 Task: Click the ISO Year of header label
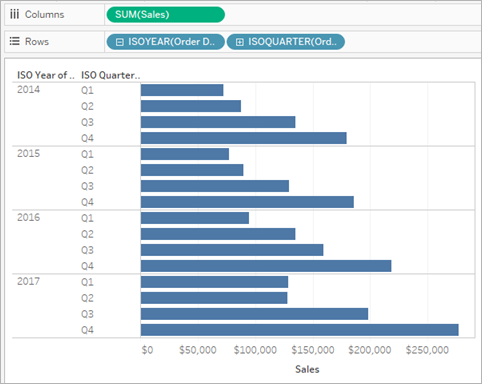click(x=46, y=75)
